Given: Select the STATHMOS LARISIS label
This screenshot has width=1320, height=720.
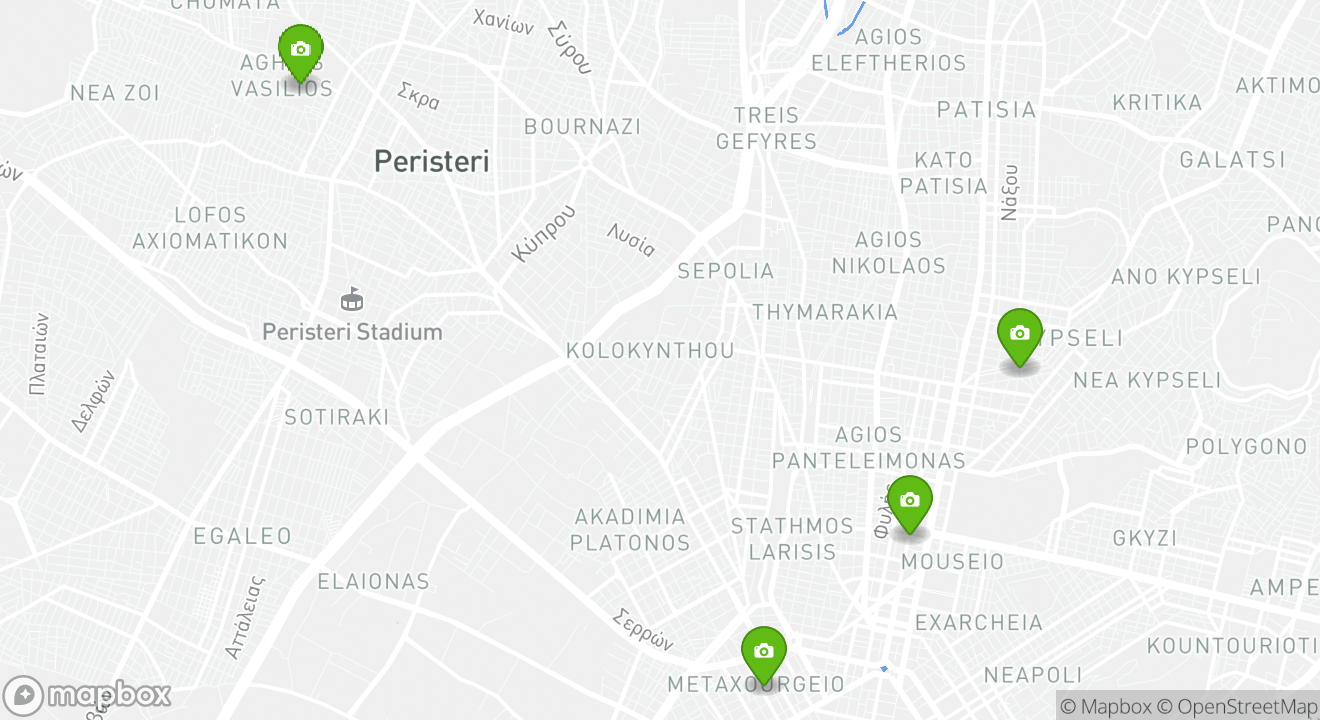Looking at the screenshot, I should [x=792, y=539].
